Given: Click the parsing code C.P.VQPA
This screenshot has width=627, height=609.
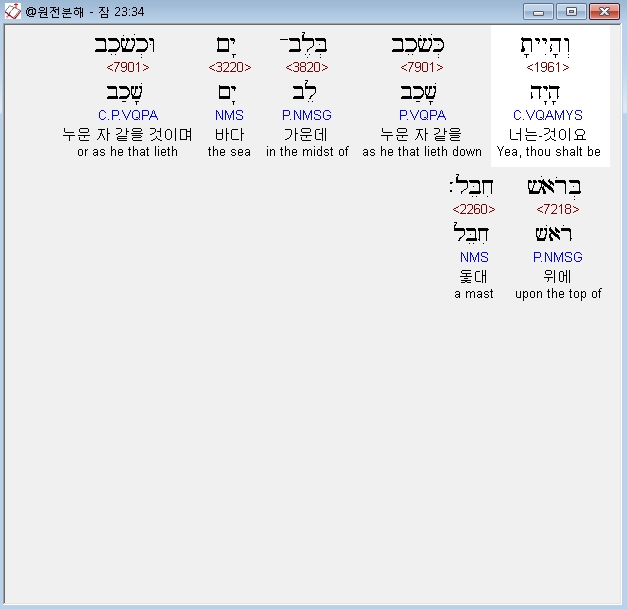Looking at the screenshot, I should tap(128, 115).
